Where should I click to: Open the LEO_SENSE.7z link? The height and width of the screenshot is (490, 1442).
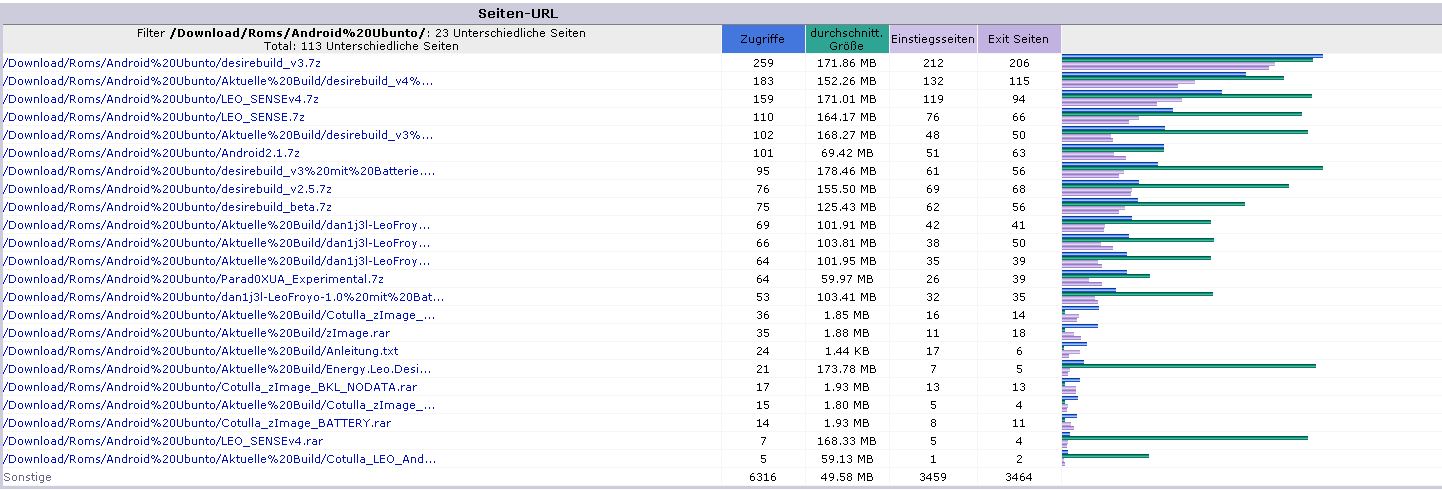(154, 117)
